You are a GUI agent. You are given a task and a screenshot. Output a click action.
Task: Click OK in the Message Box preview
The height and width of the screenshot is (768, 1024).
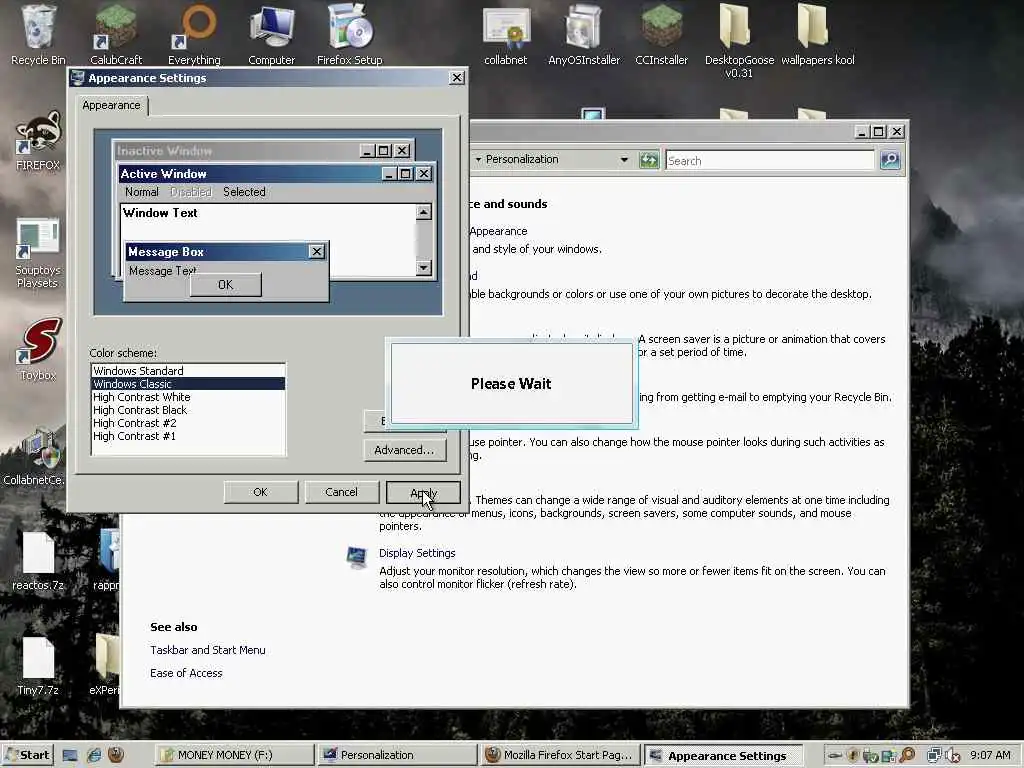coord(225,285)
